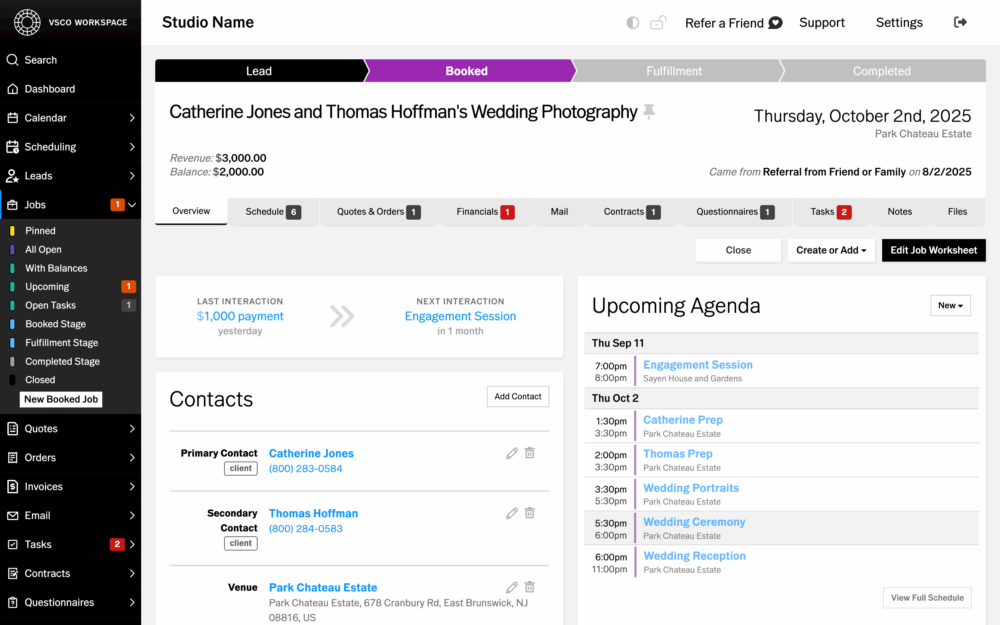This screenshot has width=1000, height=625.
Task: Open Search from the sidebar magnifier
Action: tap(13, 60)
